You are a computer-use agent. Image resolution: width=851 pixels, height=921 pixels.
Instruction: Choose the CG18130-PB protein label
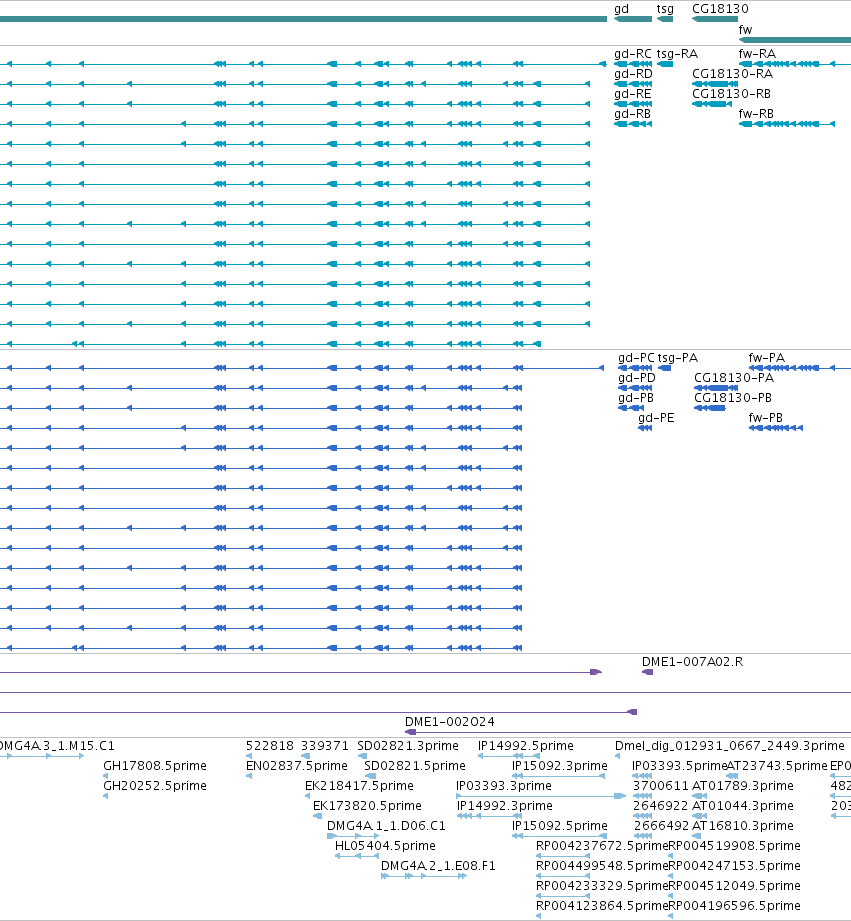(733, 398)
